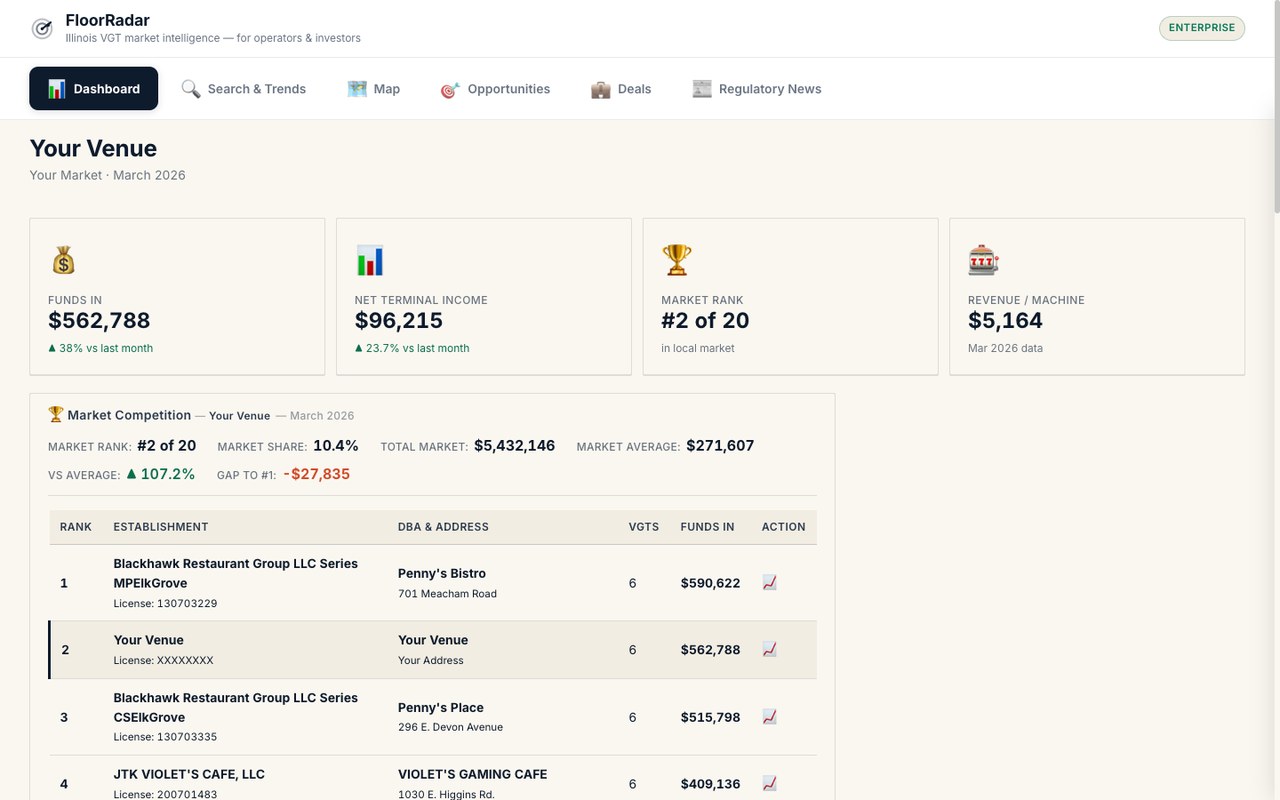Click the Net Terminal Income value $96,215
Viewport: 1280px width, 800px height.
[399, 321]
